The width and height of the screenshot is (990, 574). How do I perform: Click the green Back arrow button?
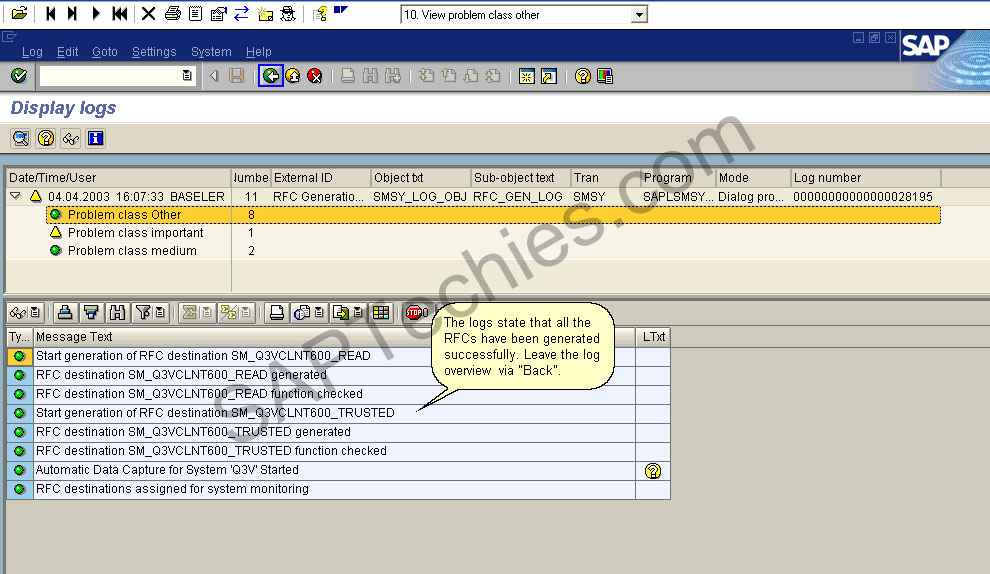pyautogui.click(x=271, y=76)
